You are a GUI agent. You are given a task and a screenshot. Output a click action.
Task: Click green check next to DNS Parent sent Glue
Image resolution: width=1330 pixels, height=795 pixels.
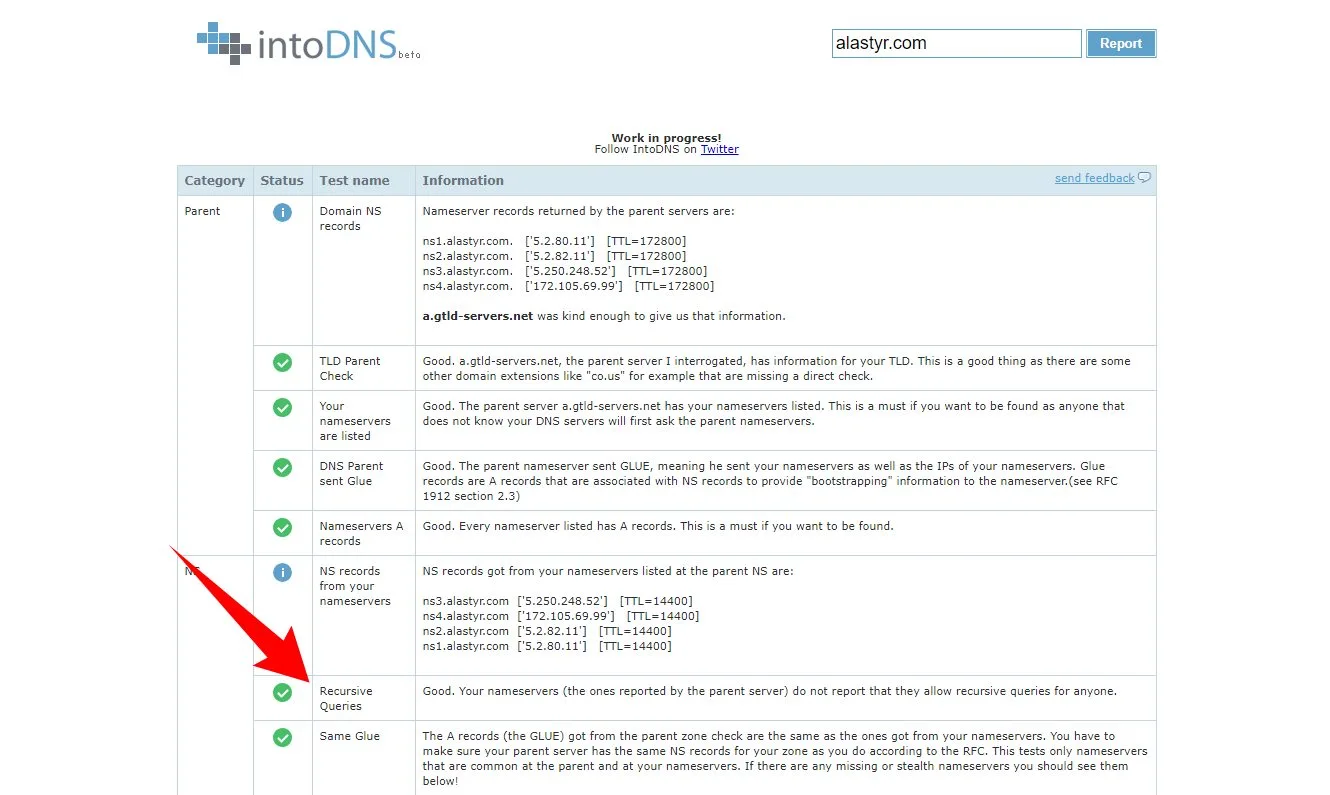(282, 467)
